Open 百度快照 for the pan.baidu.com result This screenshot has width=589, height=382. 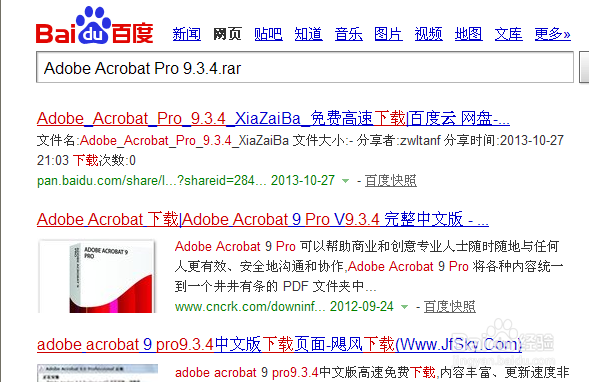(391, 181)
